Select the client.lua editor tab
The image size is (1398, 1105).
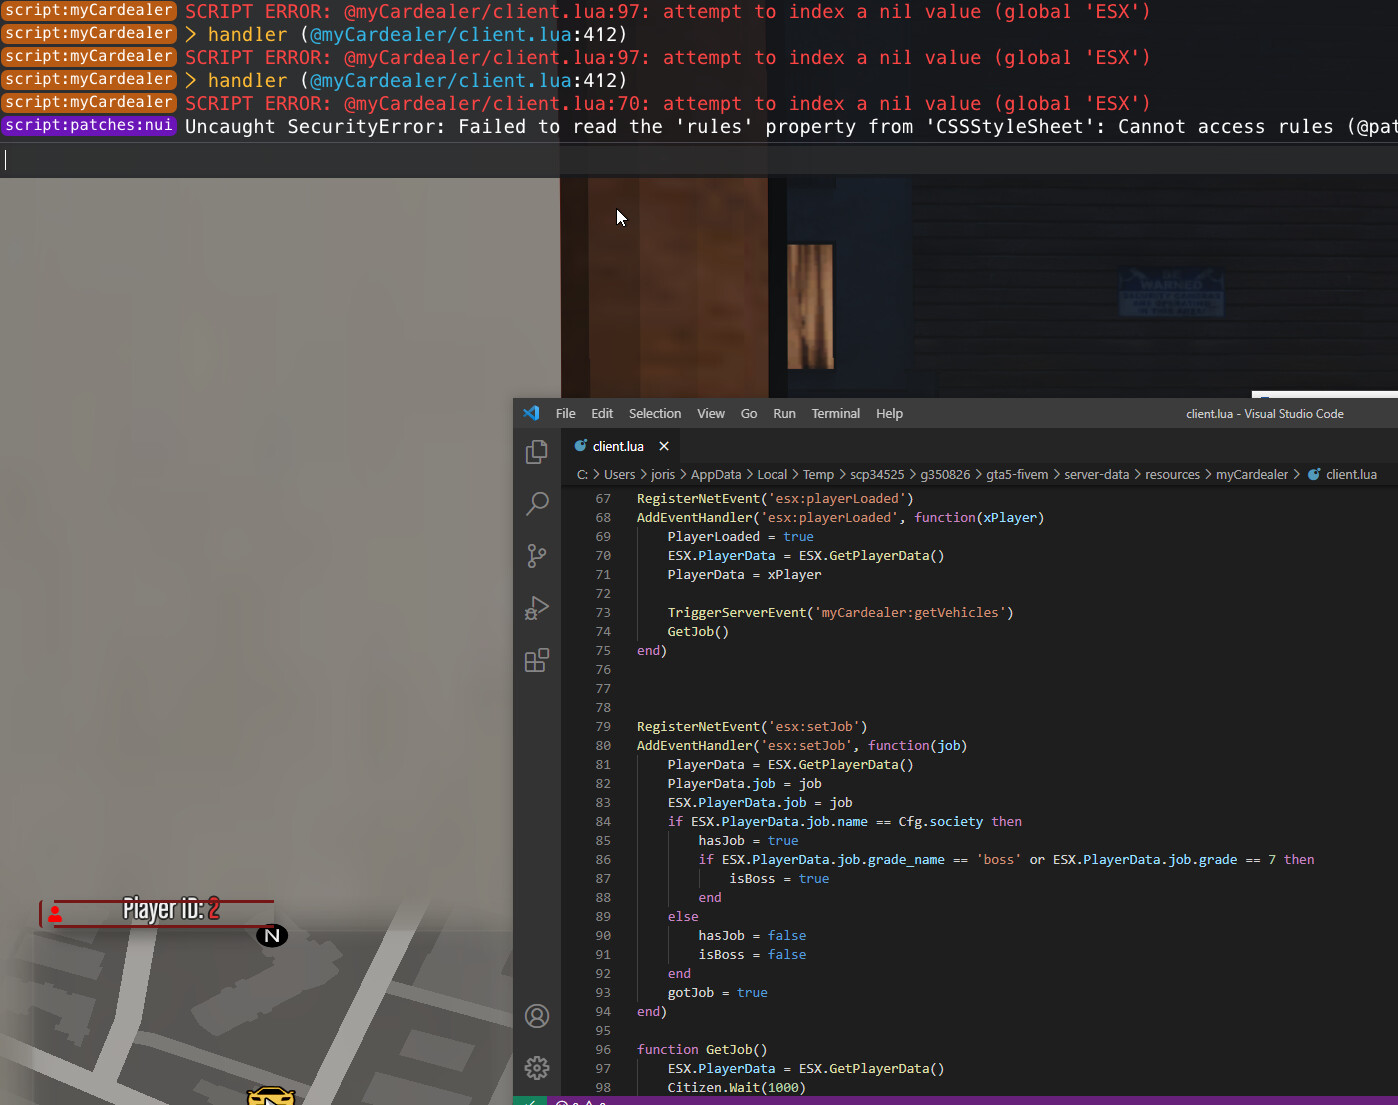click(620, 446)
